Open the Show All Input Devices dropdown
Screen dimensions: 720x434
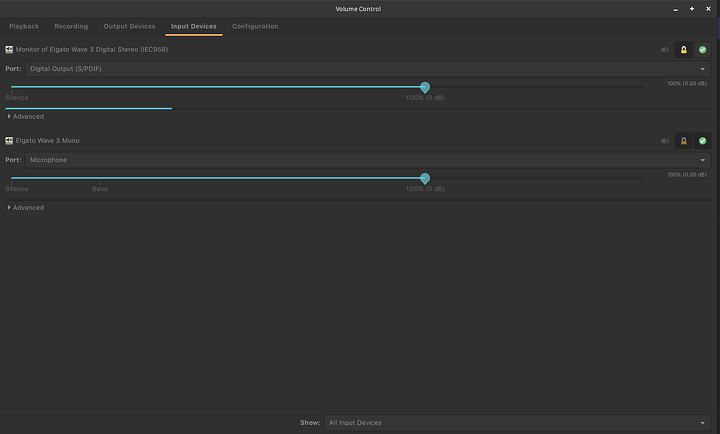coord(518,423)
